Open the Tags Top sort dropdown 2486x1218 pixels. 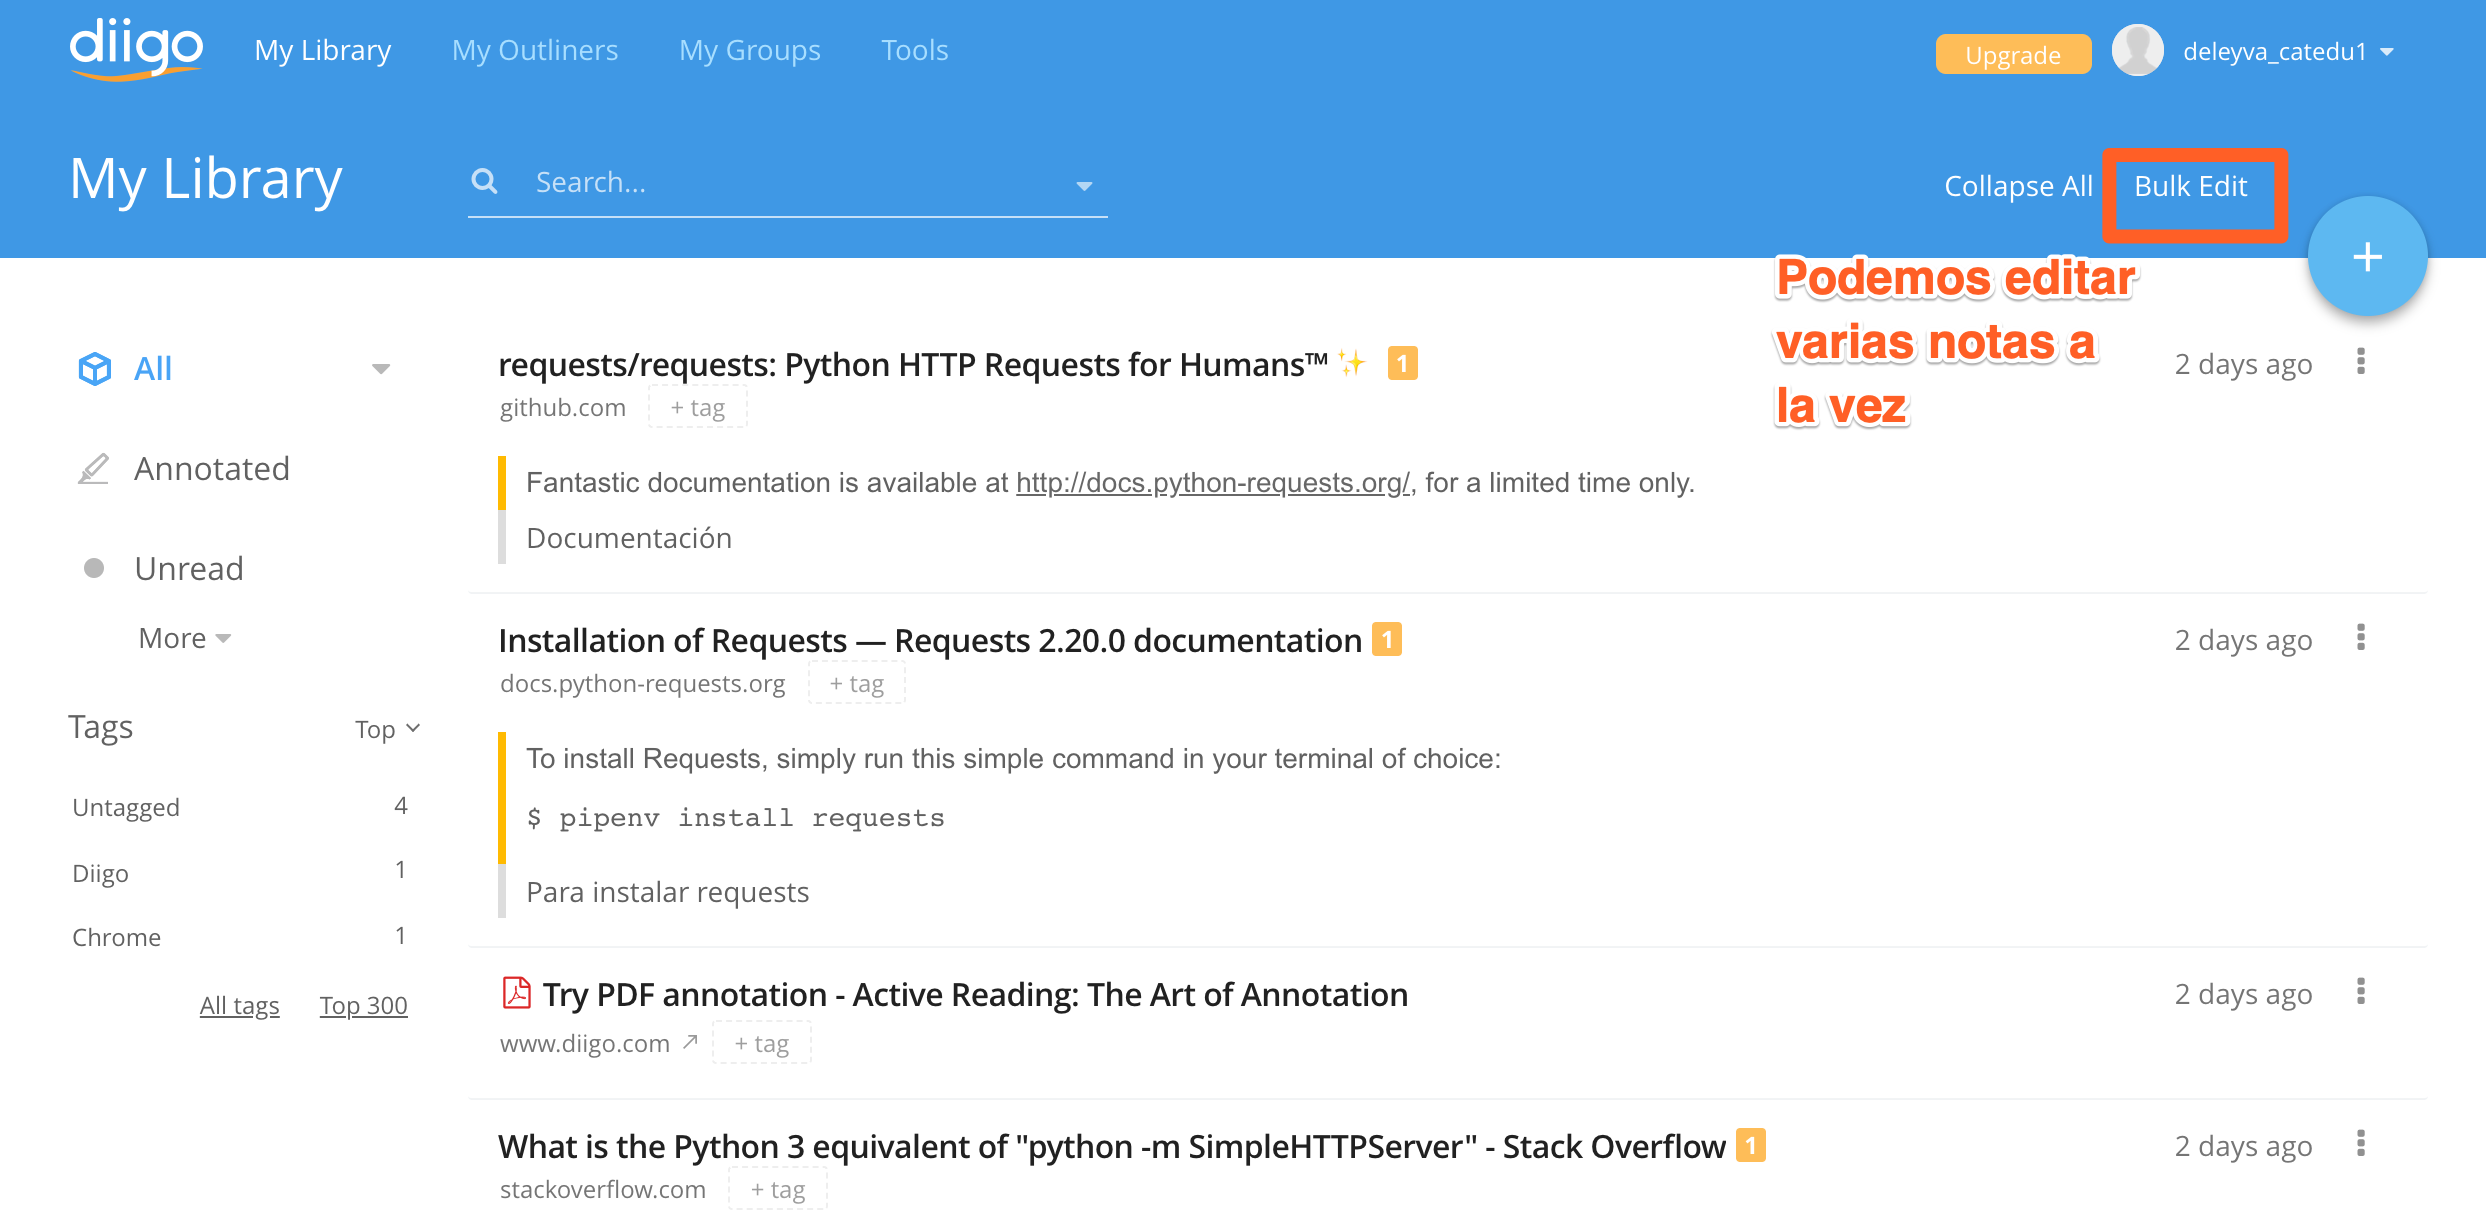[387, 729]
